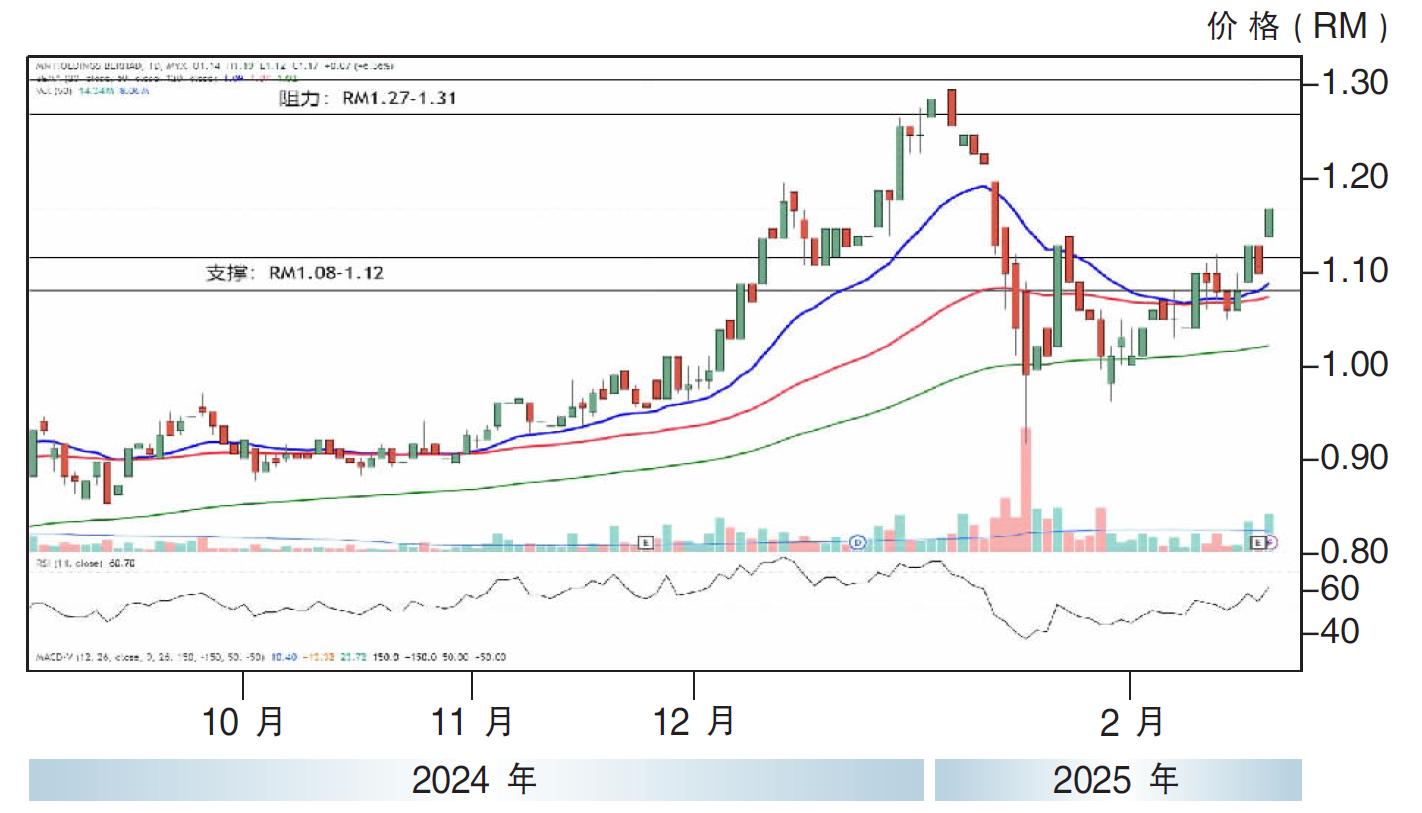Click the '10 月' time axis label
1422x813 pixels.
[243, 721]
